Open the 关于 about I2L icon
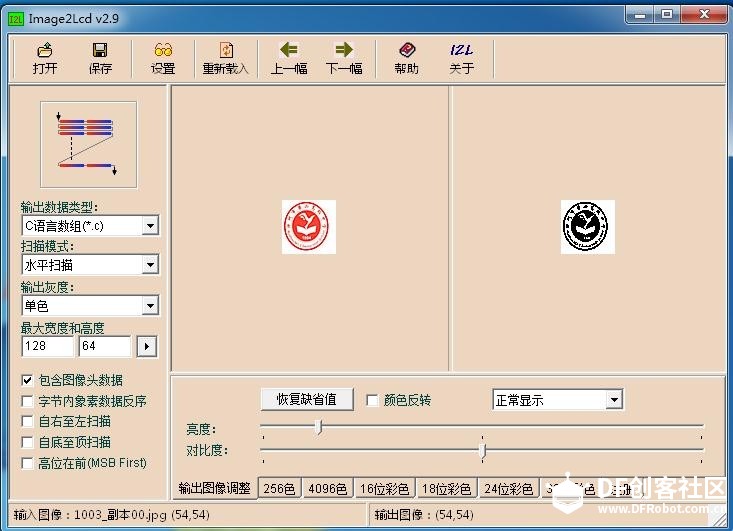The width and height of the screenshot is (733, 531). click(461, 58)
